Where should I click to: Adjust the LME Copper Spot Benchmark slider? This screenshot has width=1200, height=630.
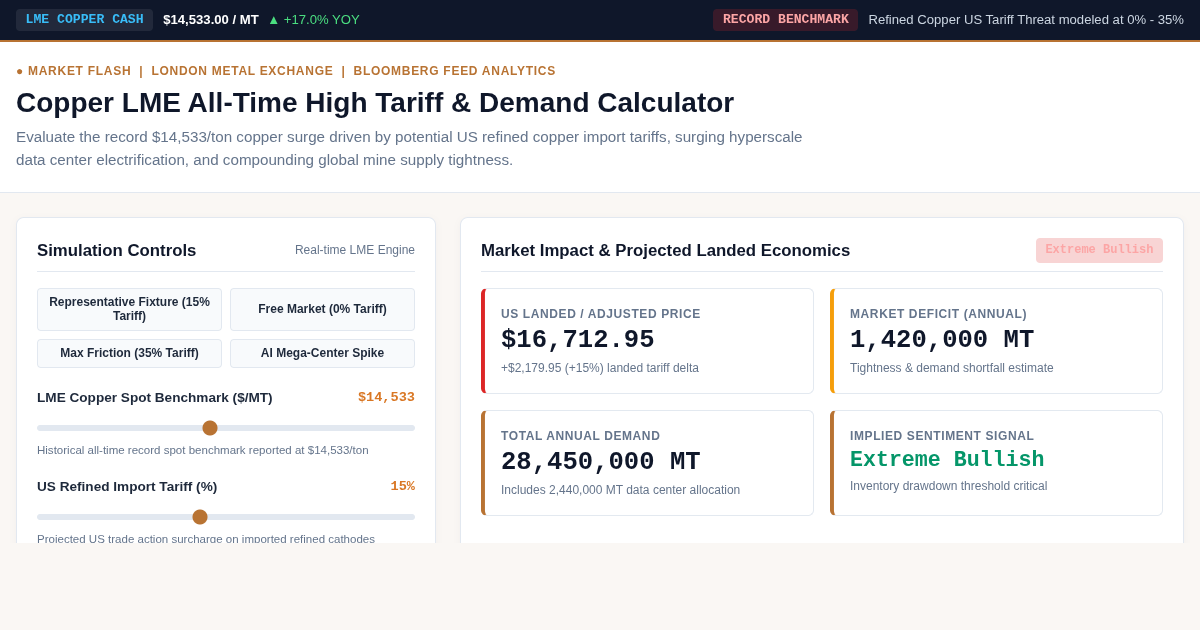click(x=226, y=428)
